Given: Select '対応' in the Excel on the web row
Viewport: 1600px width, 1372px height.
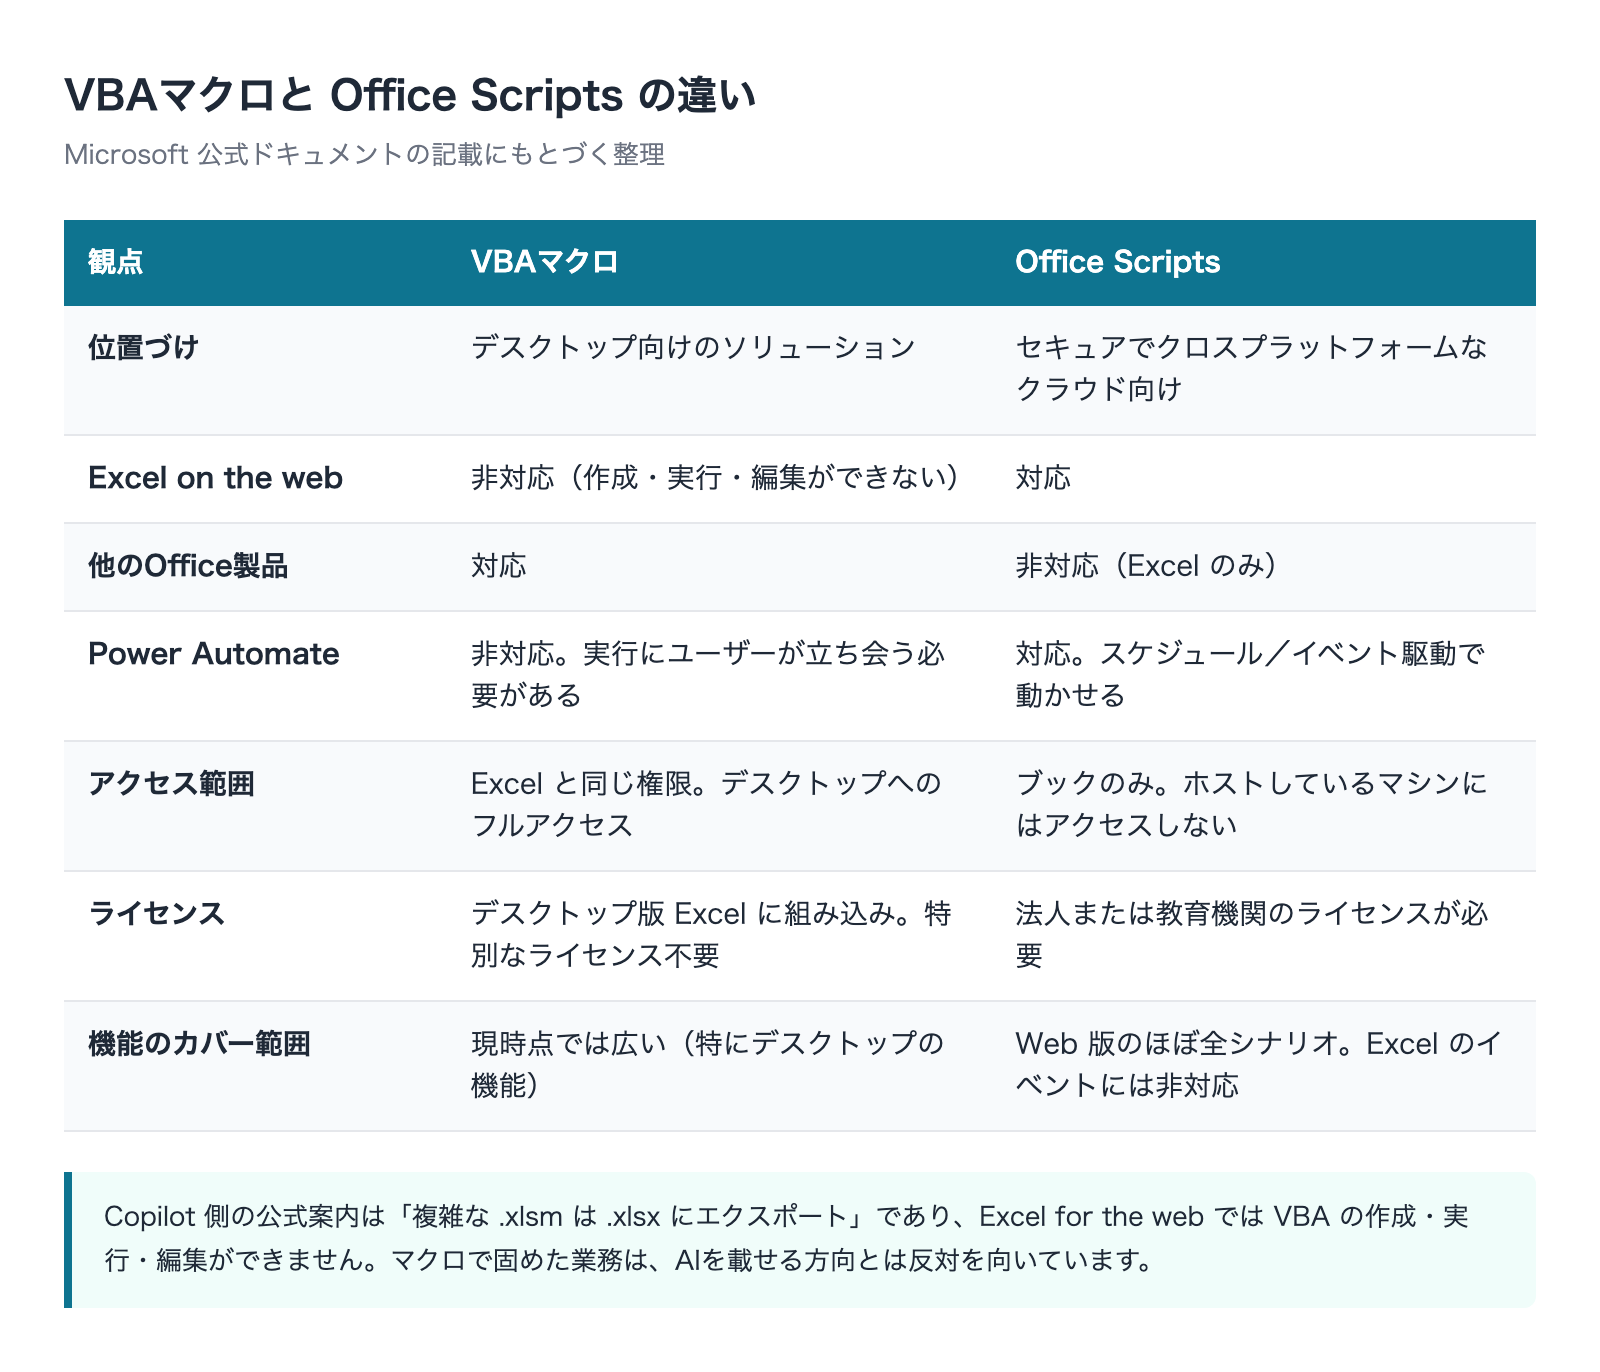Looking at the screenshot, I should click(x=1044, y=478).
